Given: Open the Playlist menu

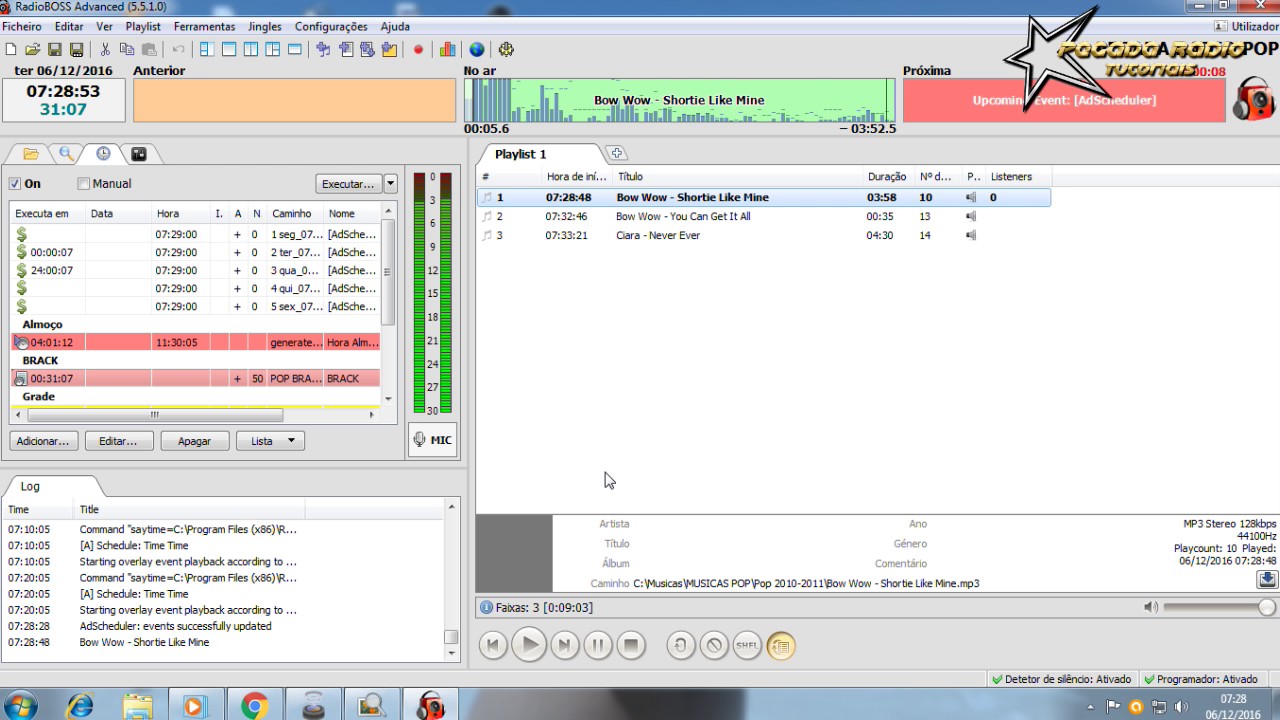Looking at the screenshot, I should [x=144, y=27].
